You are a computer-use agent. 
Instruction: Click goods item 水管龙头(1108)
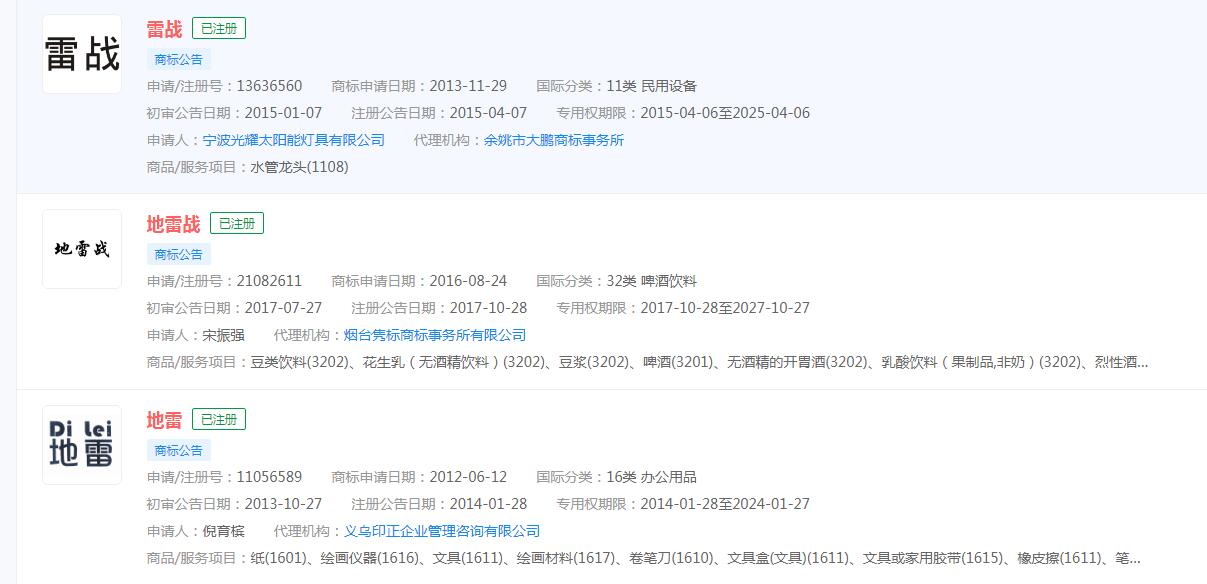click(x=302, y=167)
